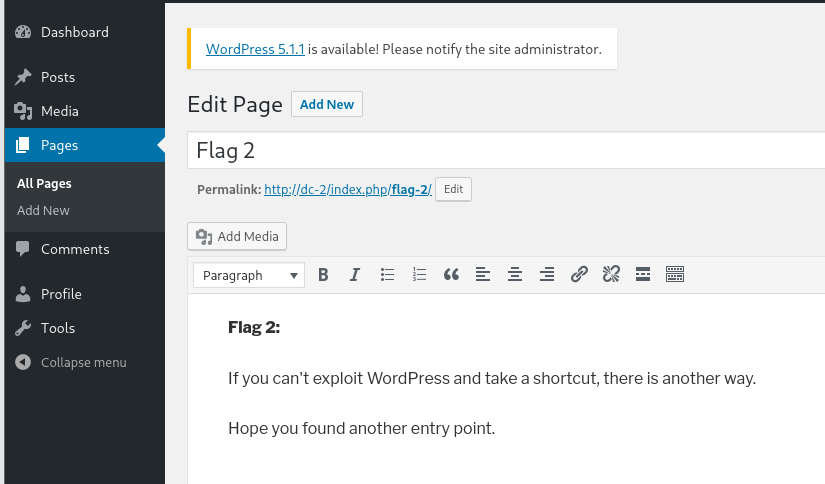The image size is (825, 484).
Task: Click the Pages icon in sidebar
Action: [x=23, y=145]
